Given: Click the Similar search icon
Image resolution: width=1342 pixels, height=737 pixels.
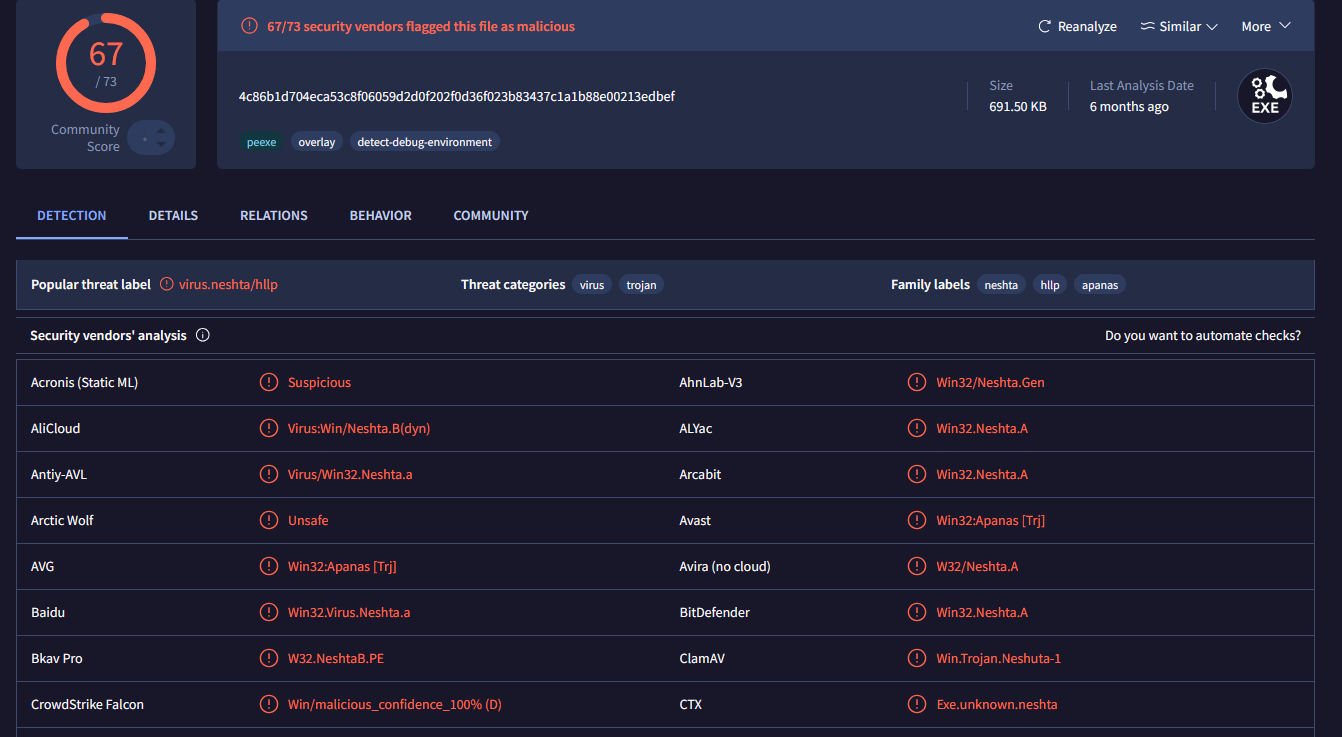Looking at the screenshot, I should pos(1147,27).
